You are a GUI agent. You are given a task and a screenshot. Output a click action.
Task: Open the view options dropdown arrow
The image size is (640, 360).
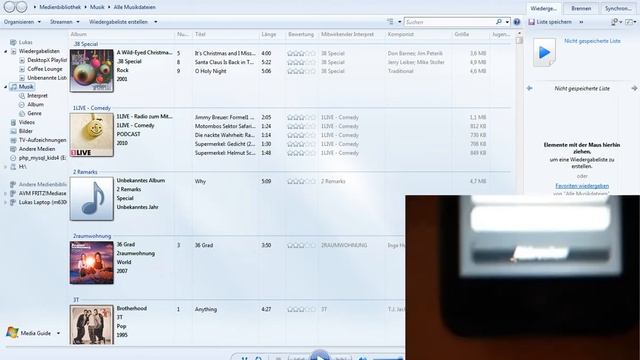click(400, 22)
